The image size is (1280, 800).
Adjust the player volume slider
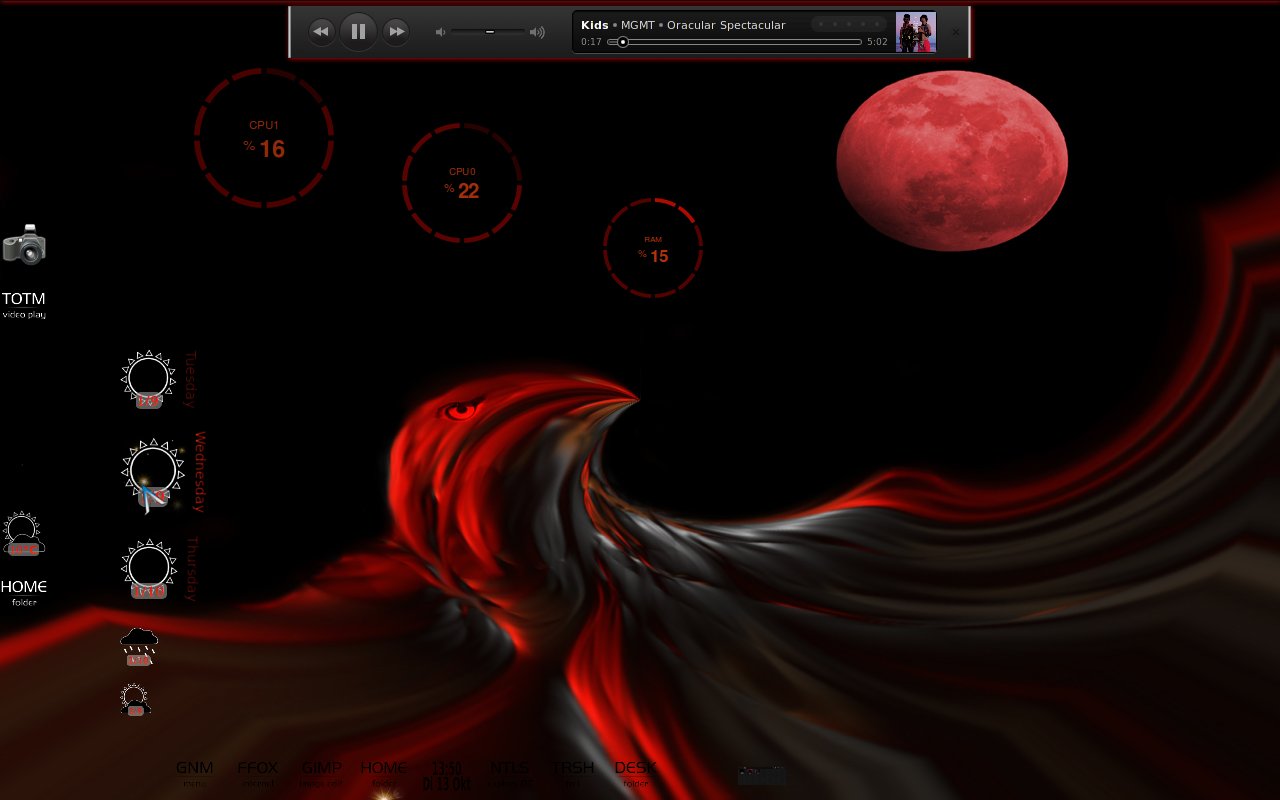(488, 32)
